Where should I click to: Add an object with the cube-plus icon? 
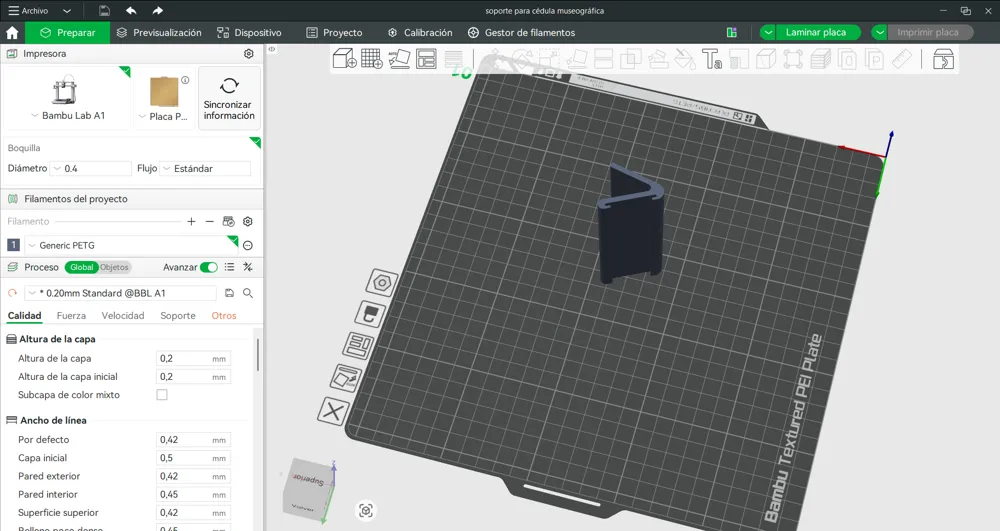tap(344, 59)
